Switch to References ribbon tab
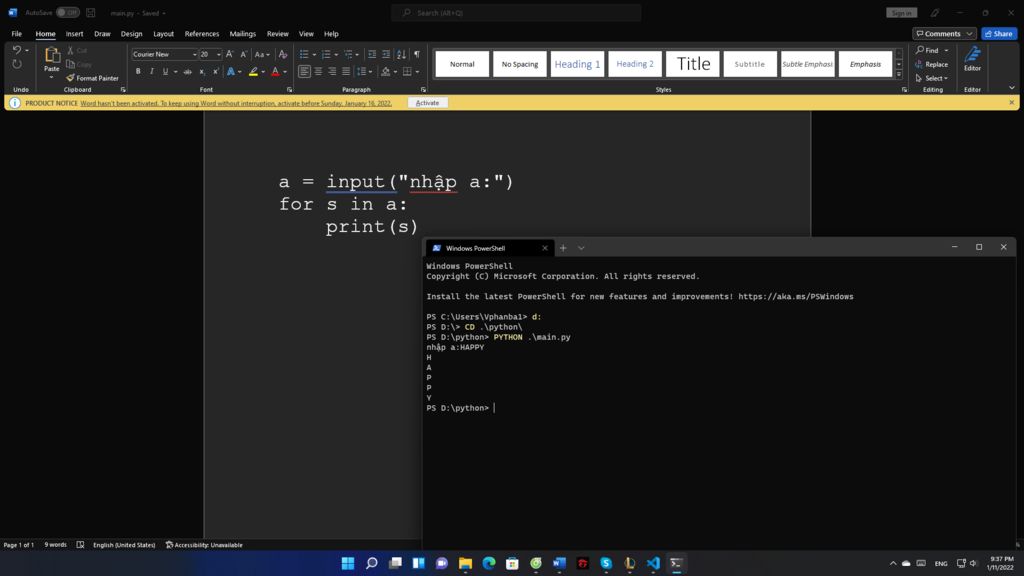The width and height of the screenshot is (1024, 576). [x=202, y=33]
